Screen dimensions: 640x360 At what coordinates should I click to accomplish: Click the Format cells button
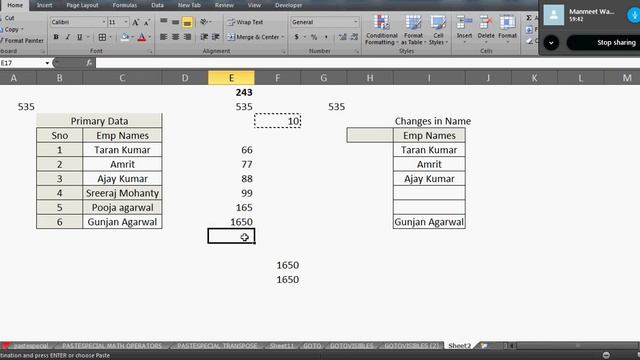pos(507,29)
